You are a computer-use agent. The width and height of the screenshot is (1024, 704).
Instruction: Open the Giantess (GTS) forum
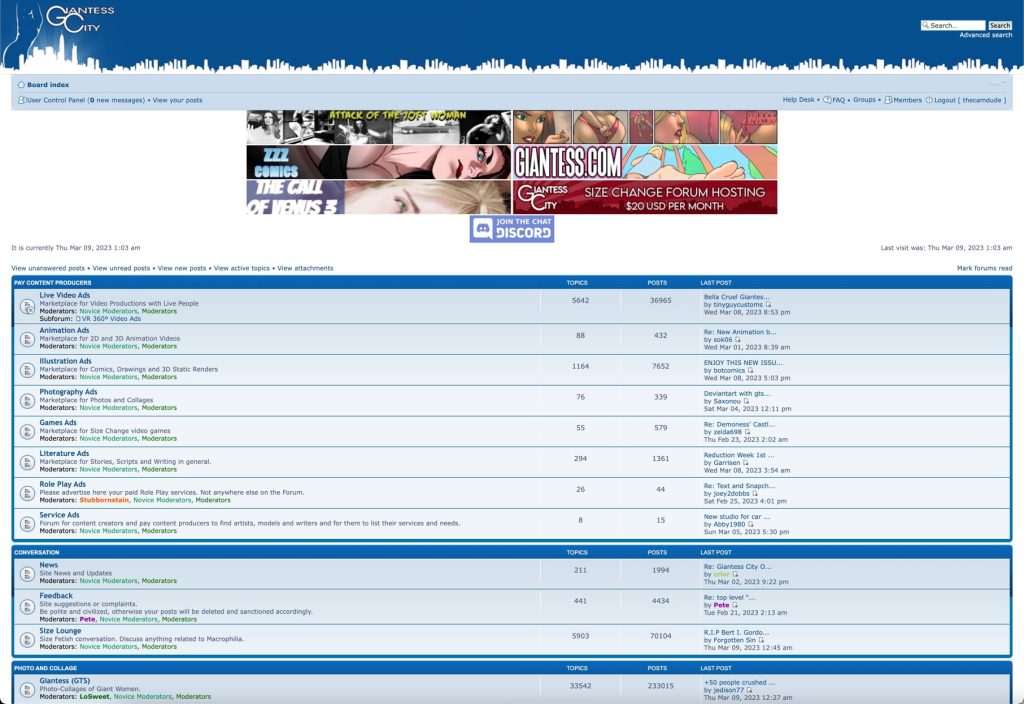pyautogui.click(x=65, y=680)
